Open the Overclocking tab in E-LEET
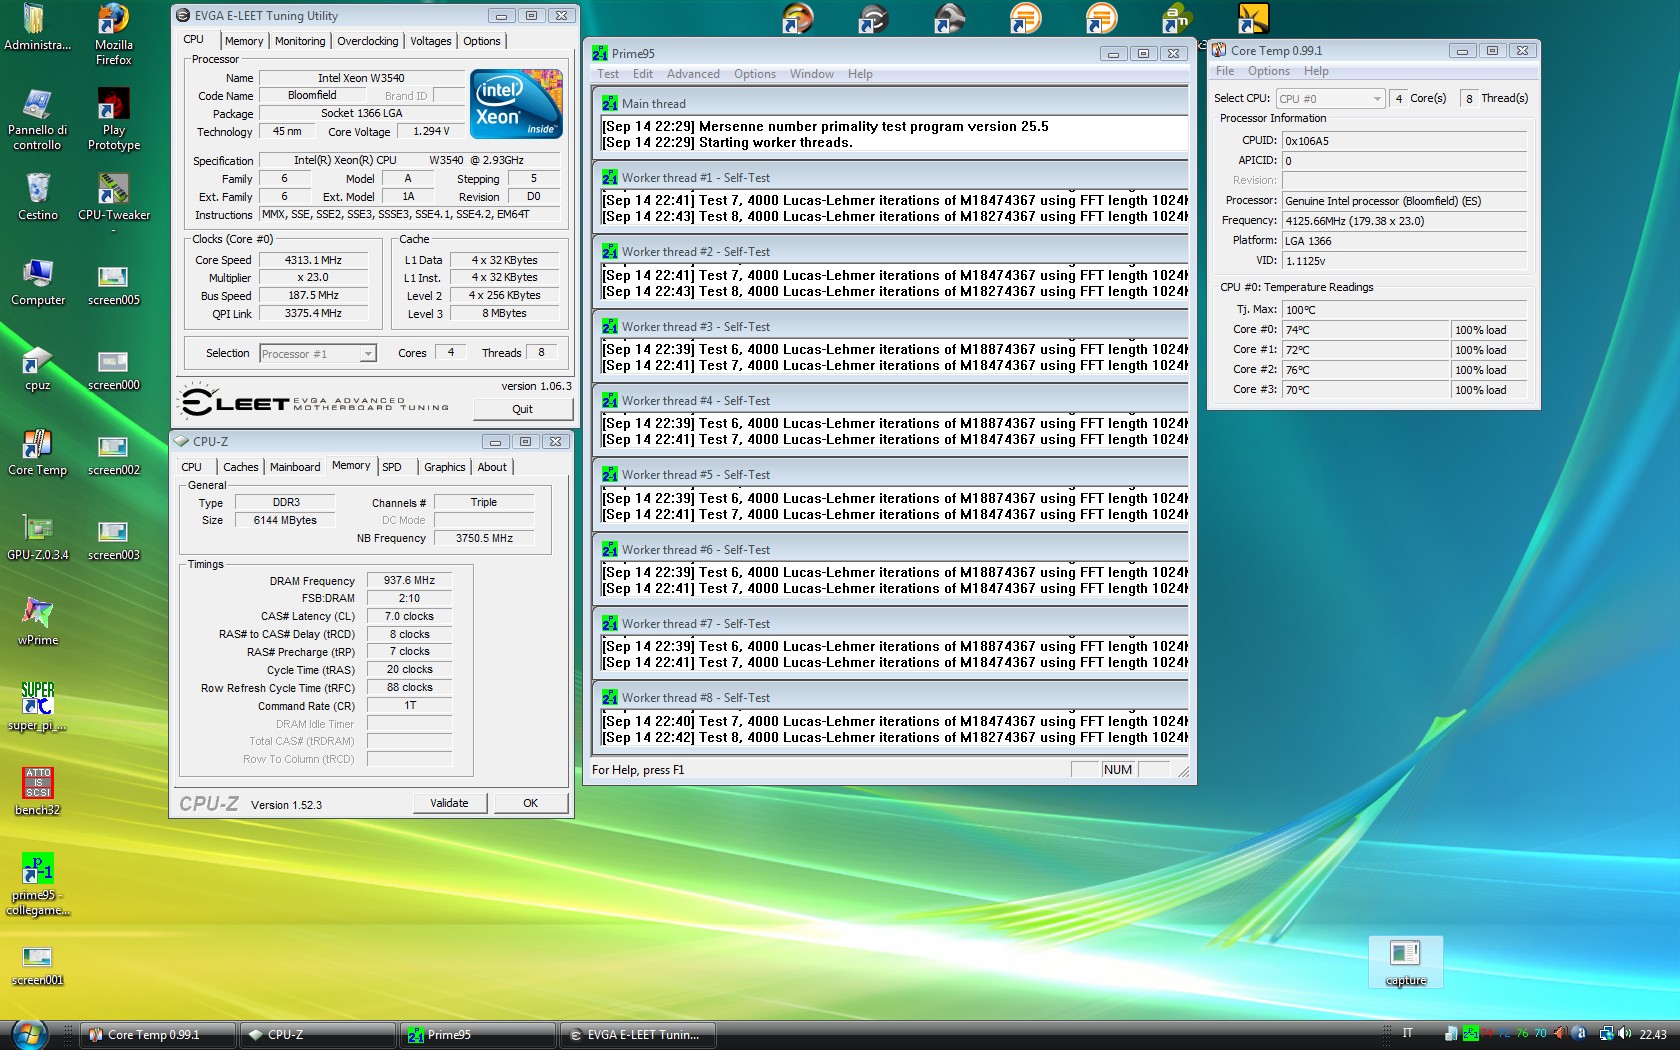The width and height of the screenshot is (1680, 1050). 367,41
